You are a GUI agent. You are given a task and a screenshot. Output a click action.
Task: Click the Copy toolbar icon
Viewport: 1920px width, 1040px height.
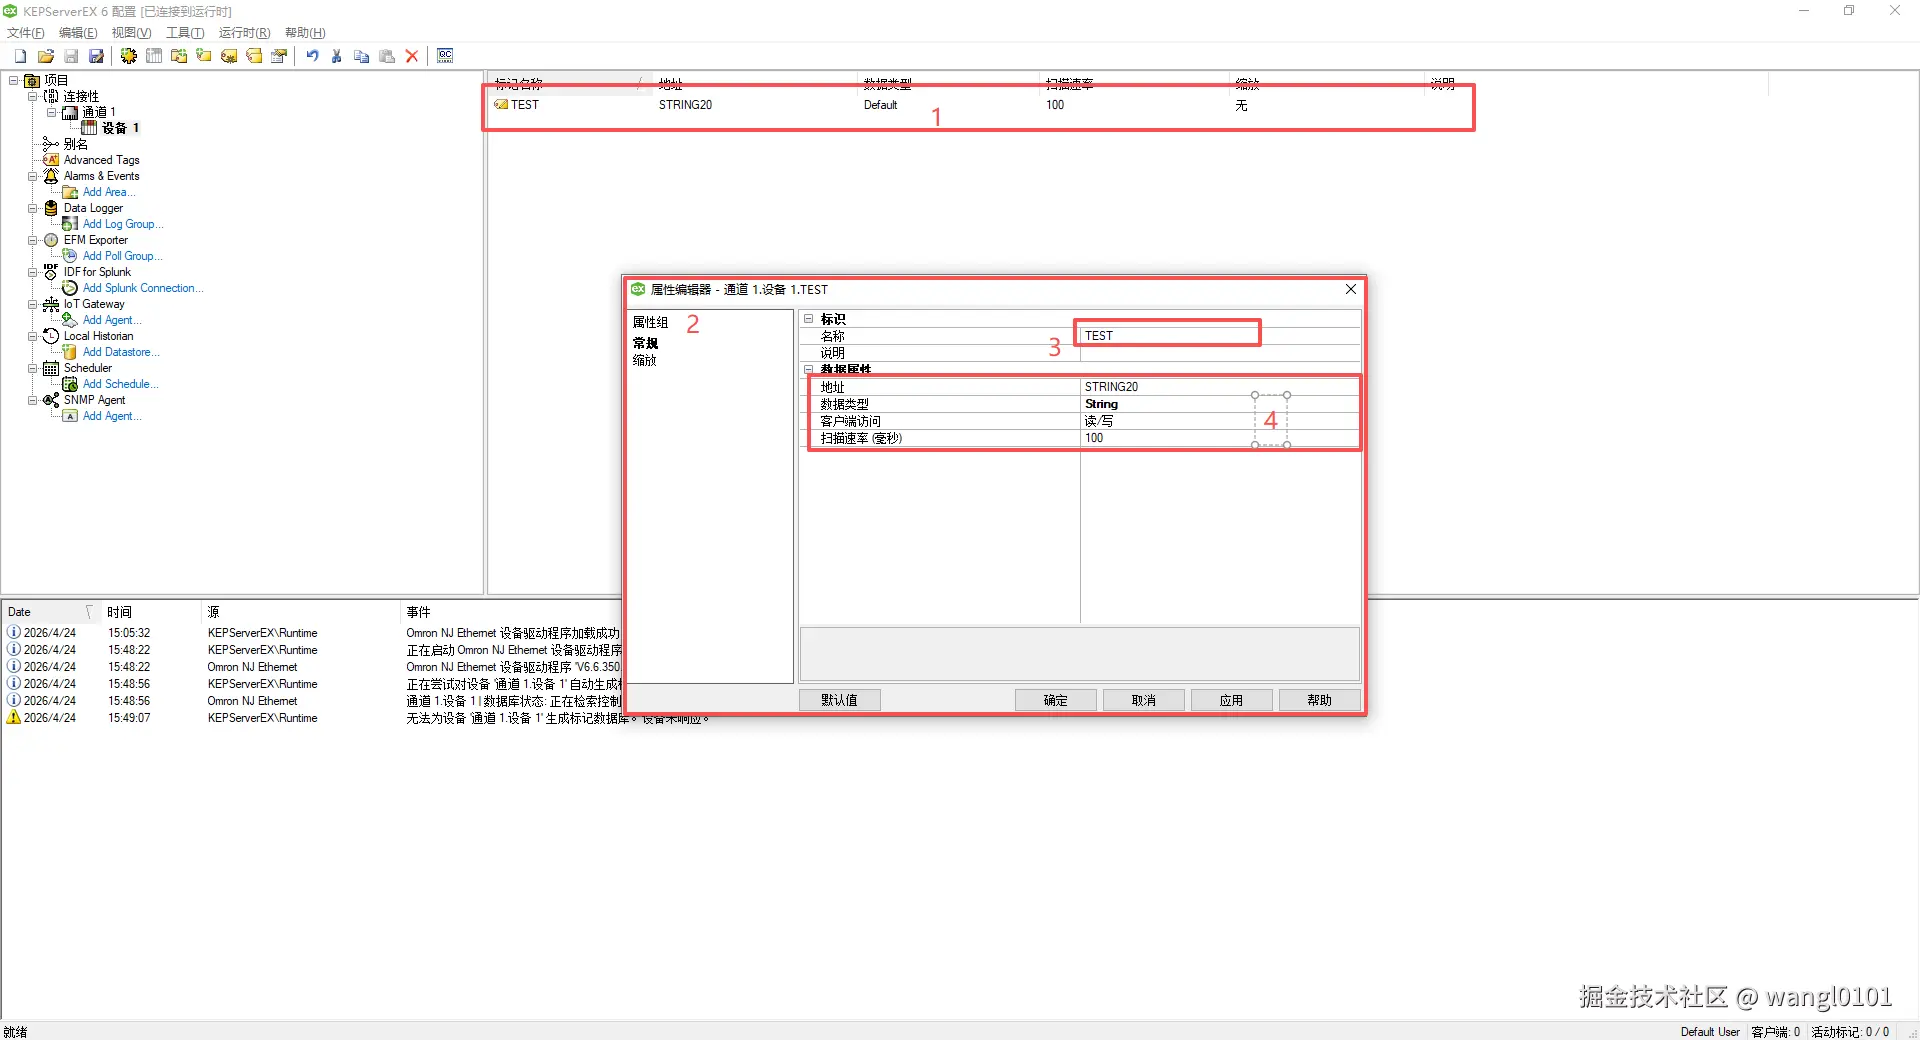[362, 56]
